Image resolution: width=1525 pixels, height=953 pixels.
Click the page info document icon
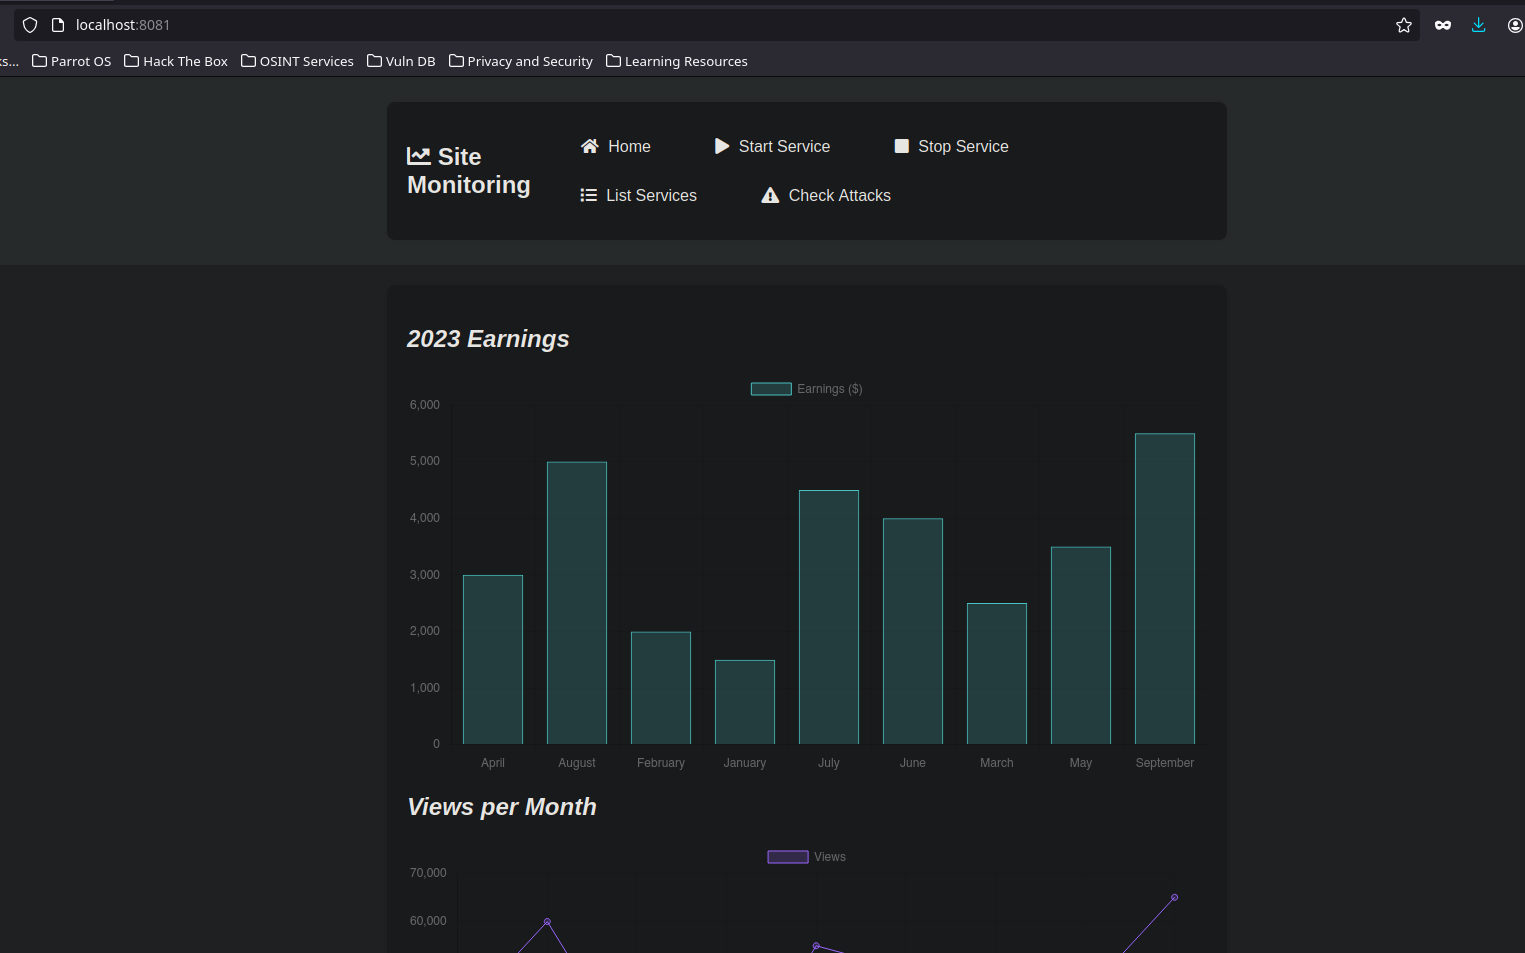tap(58, 25)
